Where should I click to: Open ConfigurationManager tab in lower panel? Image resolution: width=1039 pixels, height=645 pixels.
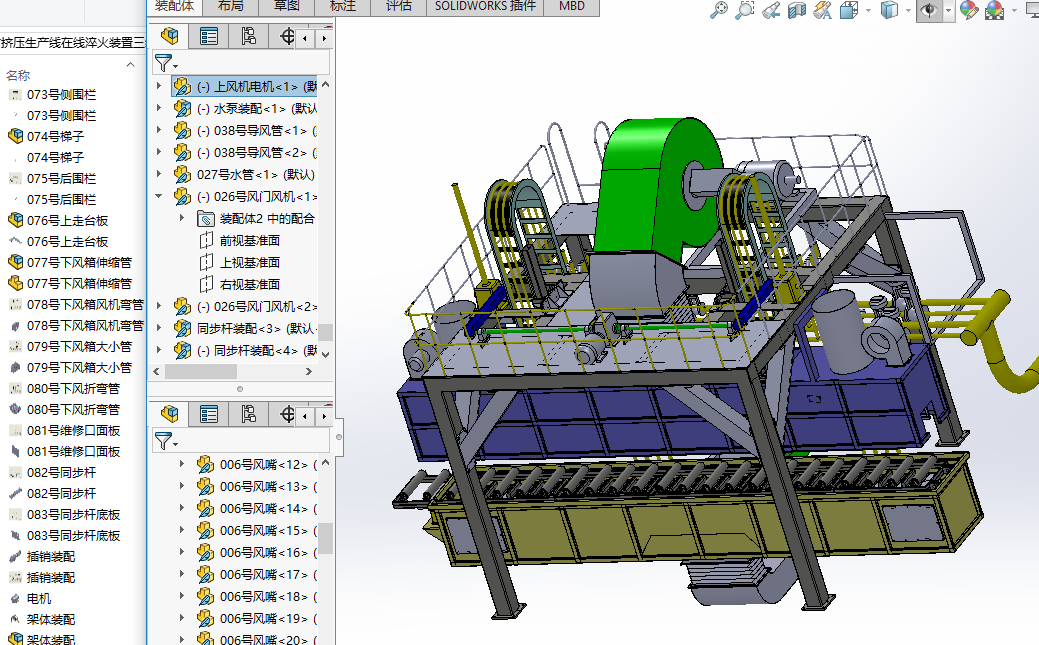(x=248, y=414)
